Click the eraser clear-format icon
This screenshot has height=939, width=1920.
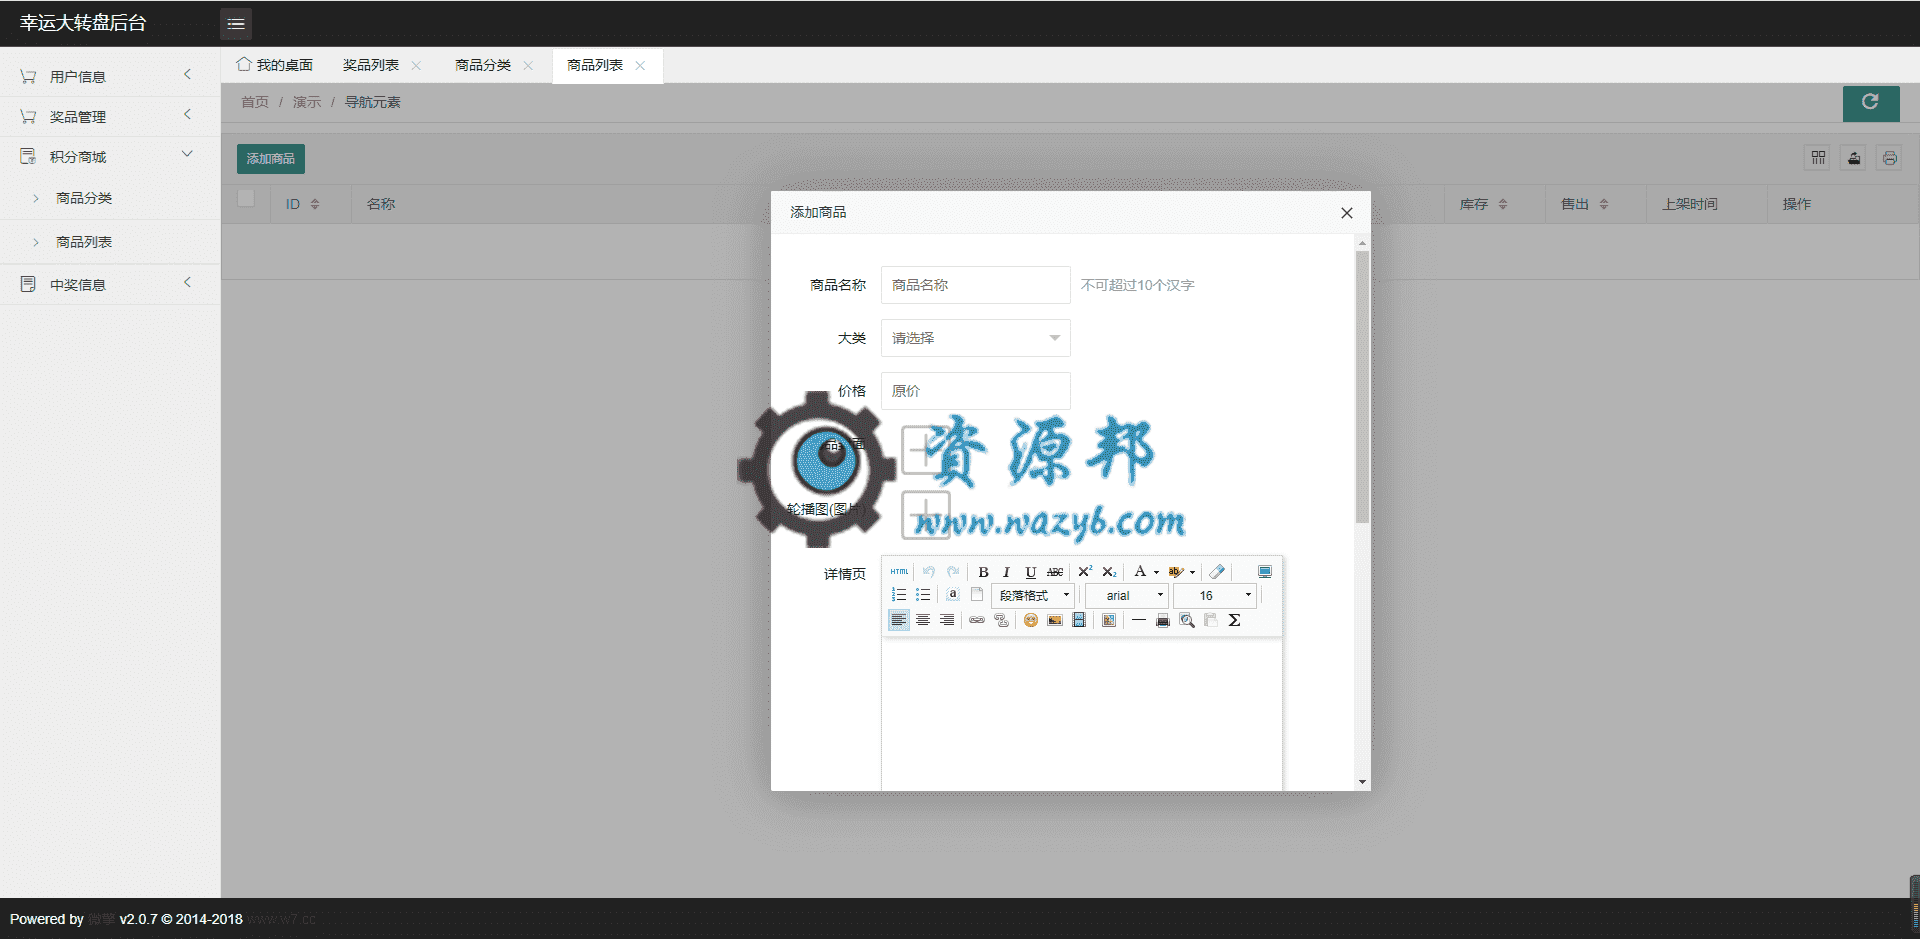1217,572
